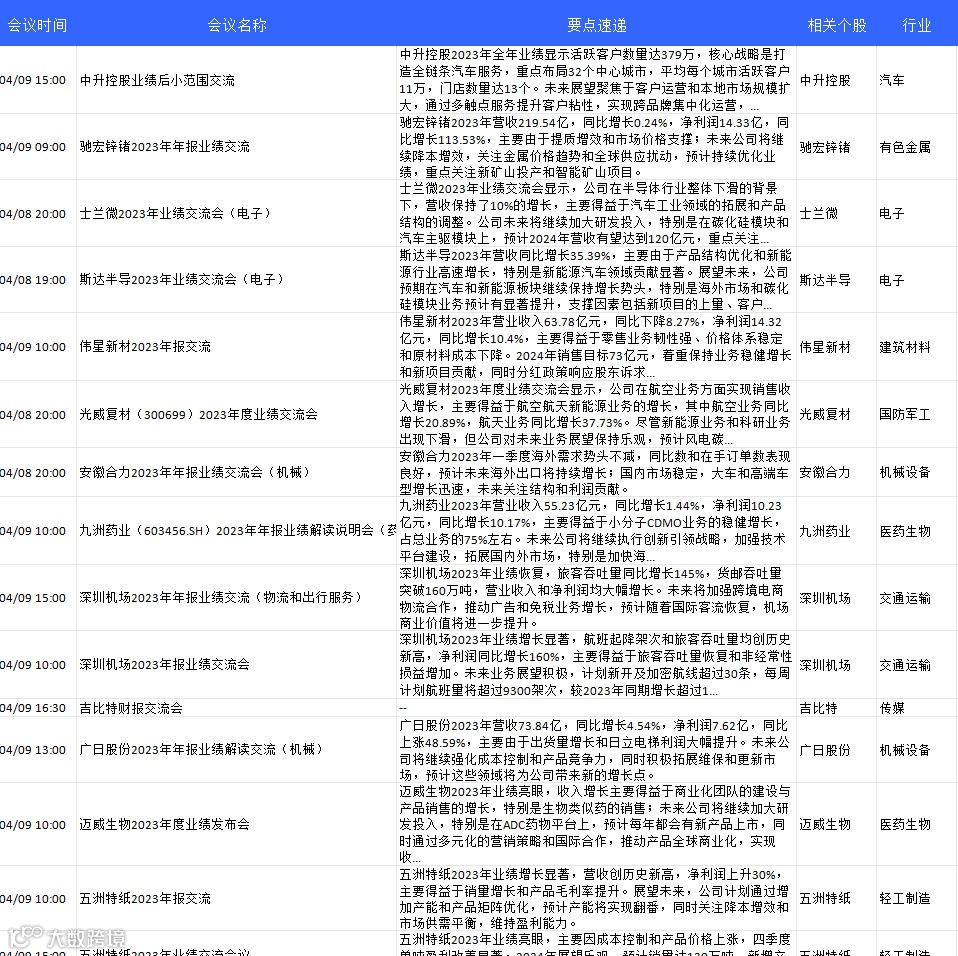Click stock cell 光威复材

tap(825, 414)
